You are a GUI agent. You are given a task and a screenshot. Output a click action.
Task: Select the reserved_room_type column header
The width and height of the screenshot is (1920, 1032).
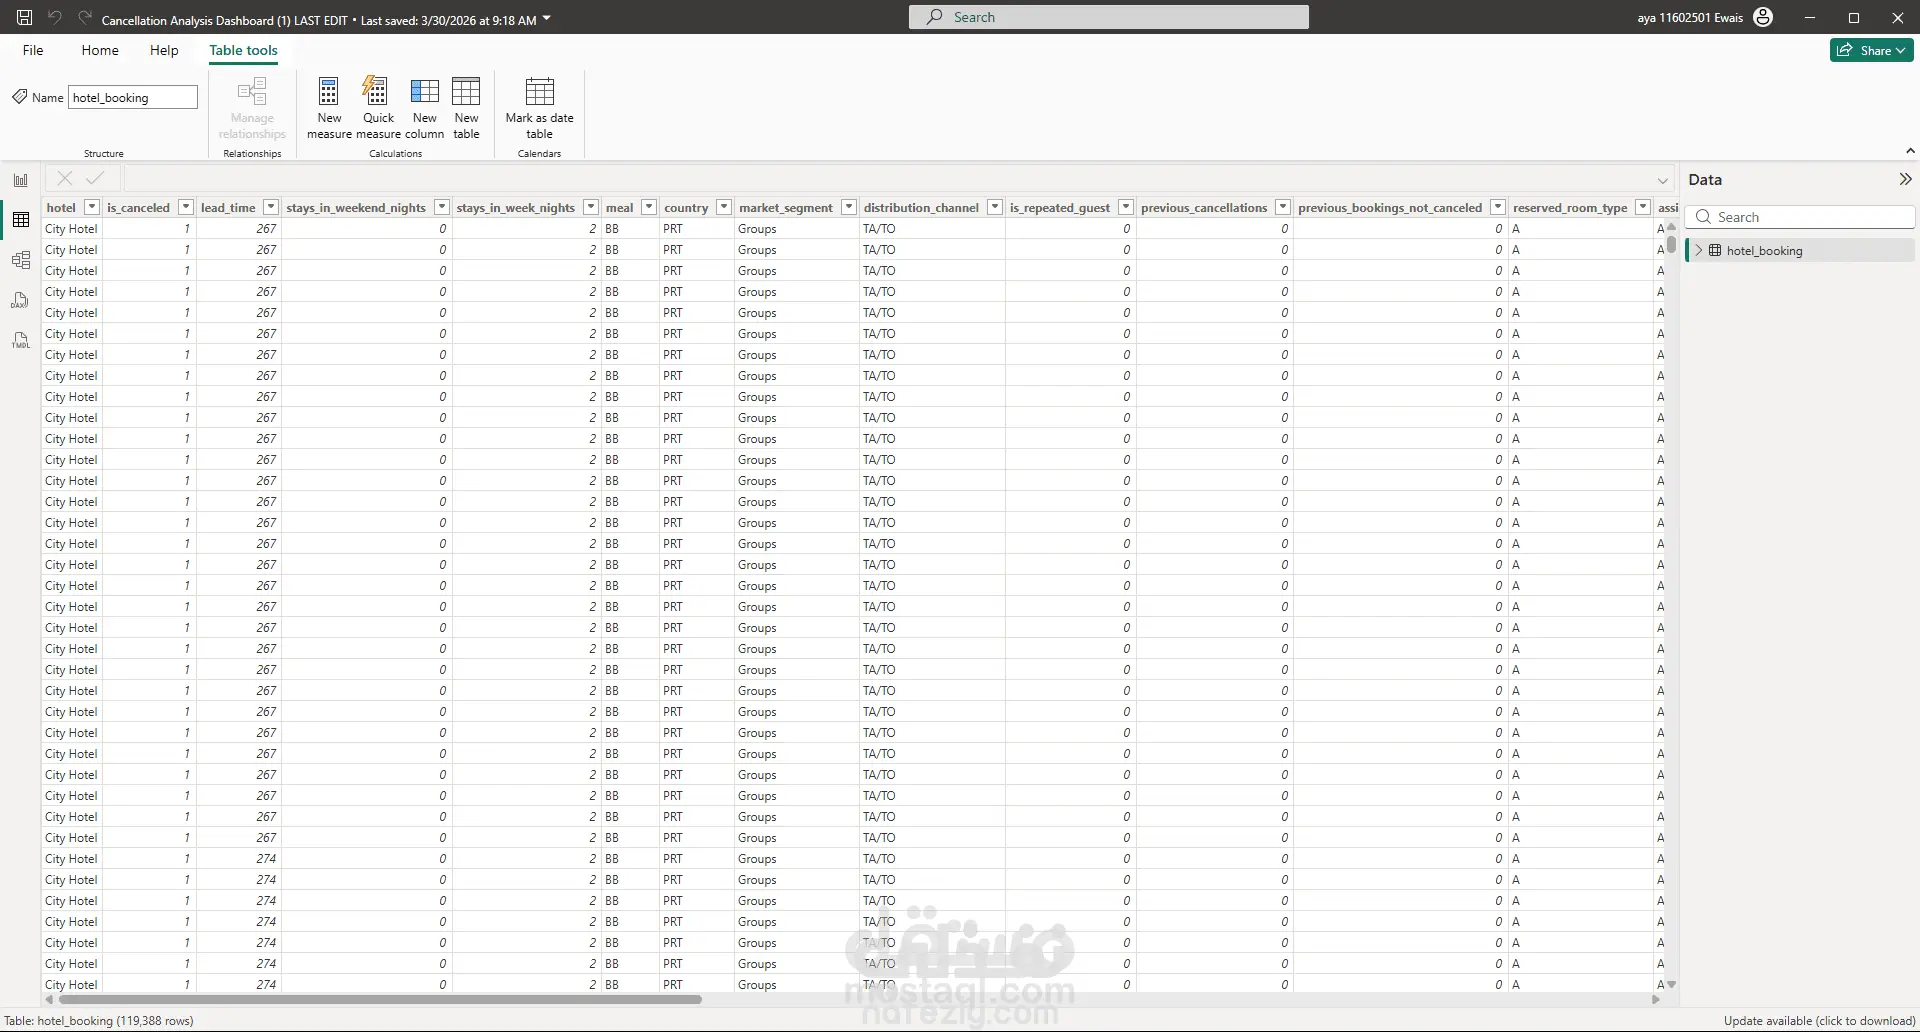1570,207
